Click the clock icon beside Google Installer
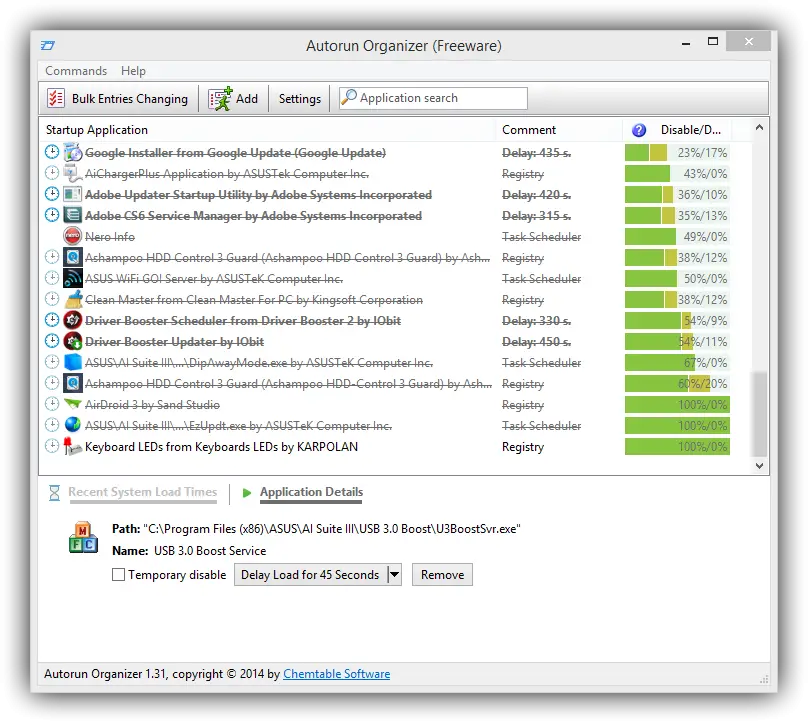The image size is (808, 723). coord(52,152)
